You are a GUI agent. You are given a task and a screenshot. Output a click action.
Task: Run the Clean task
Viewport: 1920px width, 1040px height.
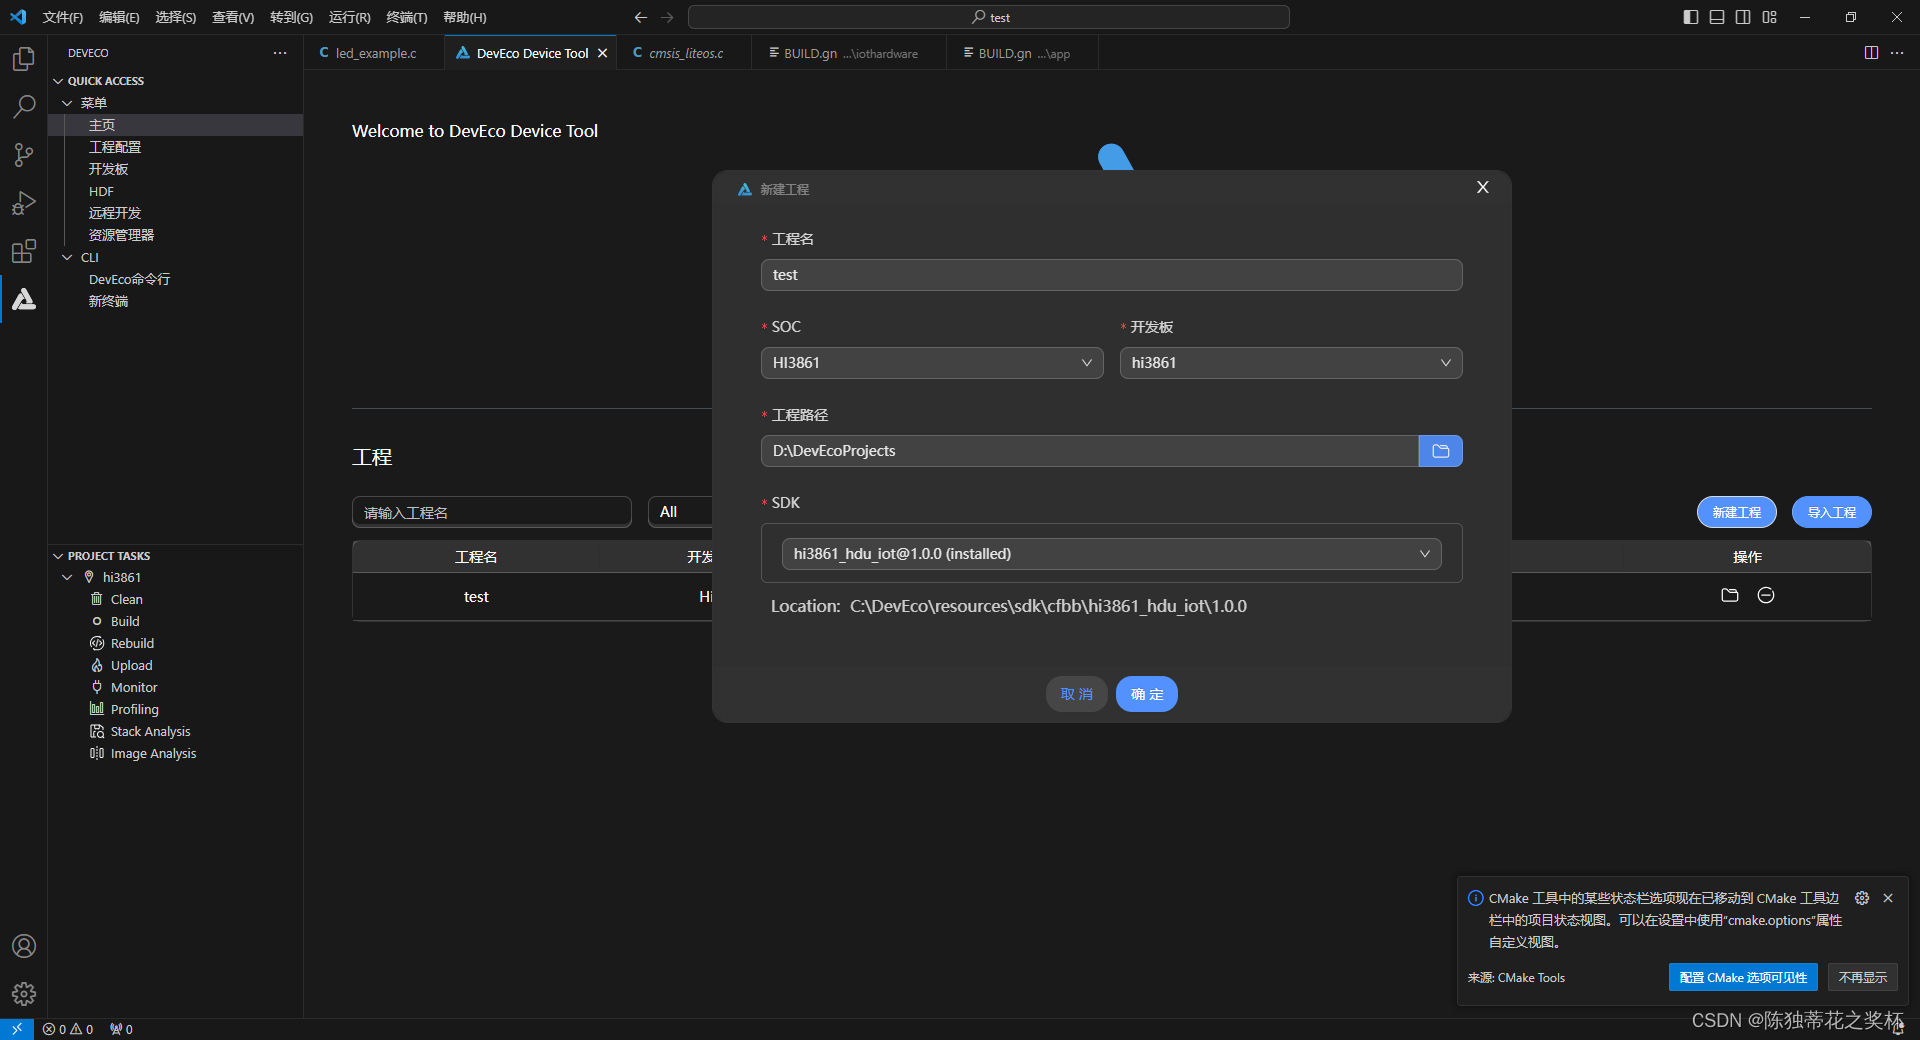point(126,600)
